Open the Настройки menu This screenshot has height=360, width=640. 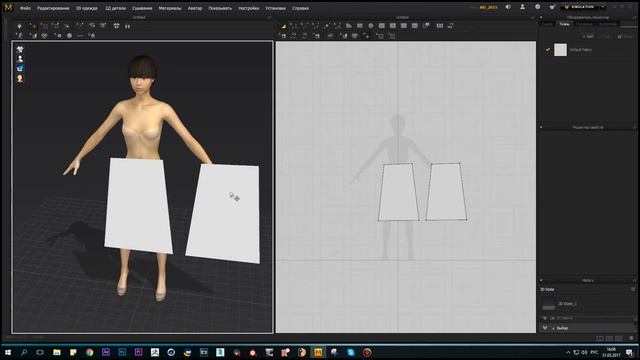click(x=249, y=8)
